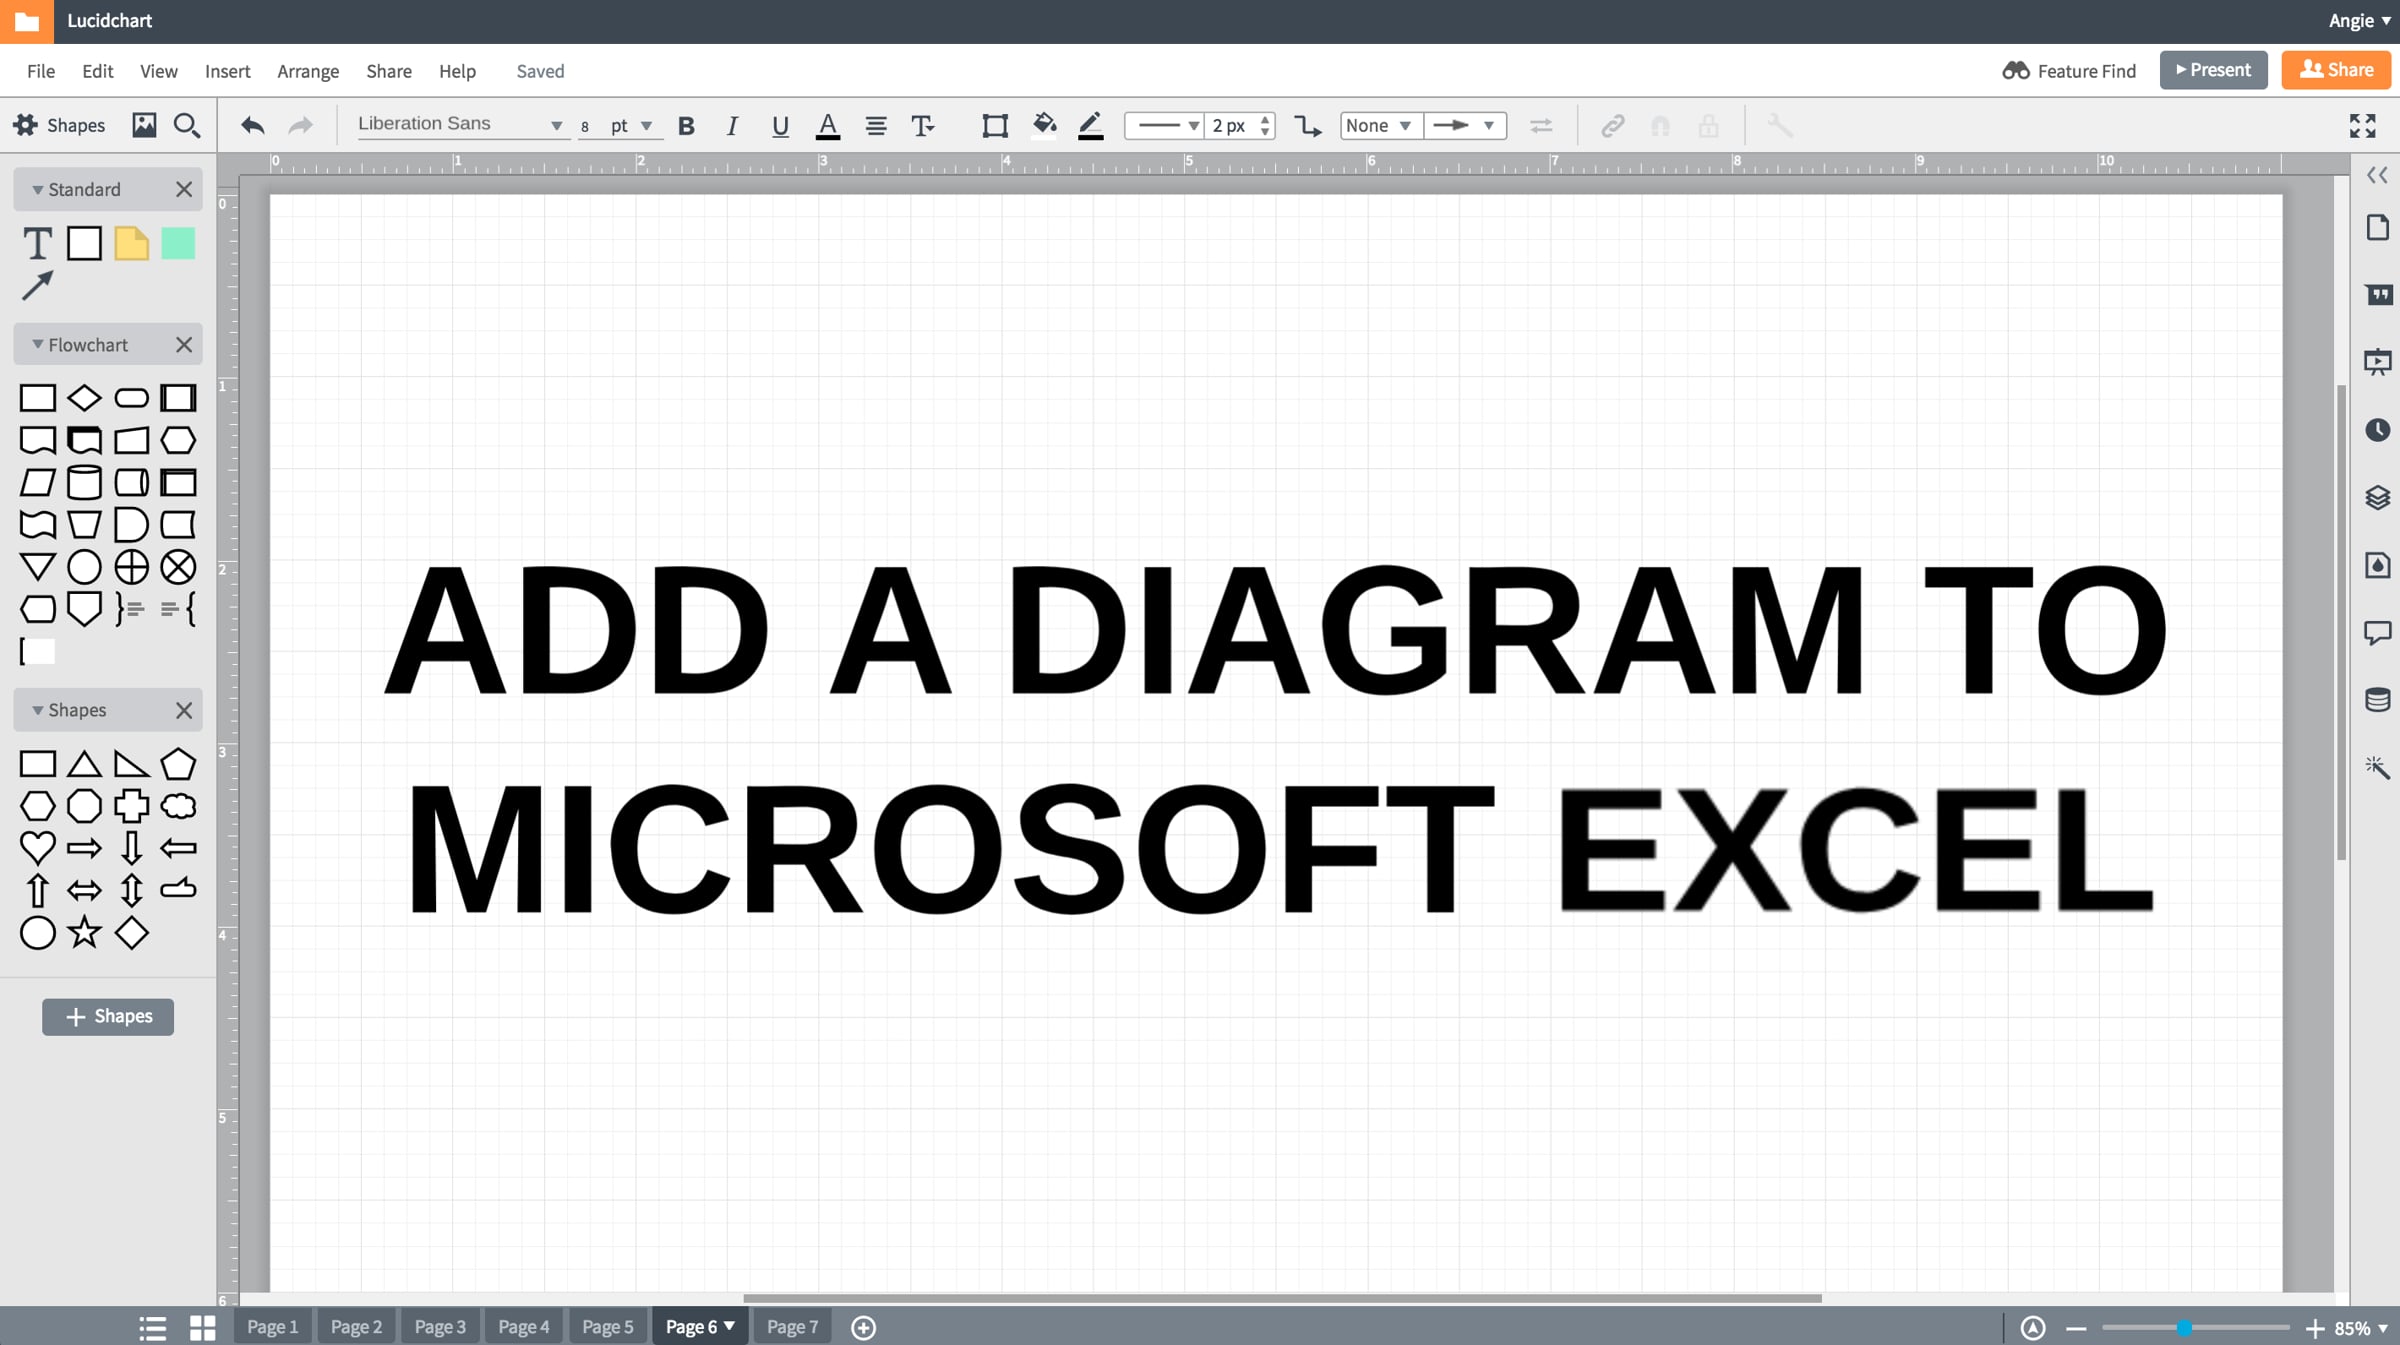Open the Data linking database icon

[x=2378, y=700]
